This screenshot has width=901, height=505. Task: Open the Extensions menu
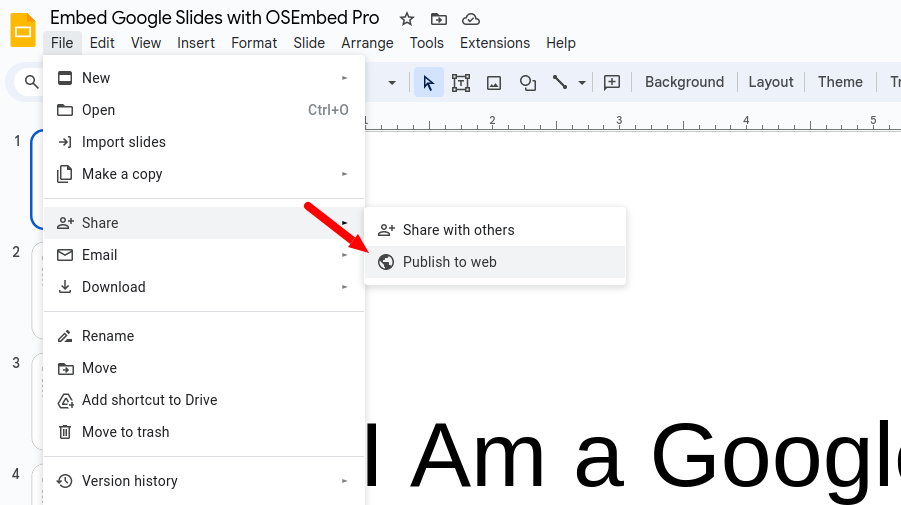pyautogui.click(x=495, y=43)
